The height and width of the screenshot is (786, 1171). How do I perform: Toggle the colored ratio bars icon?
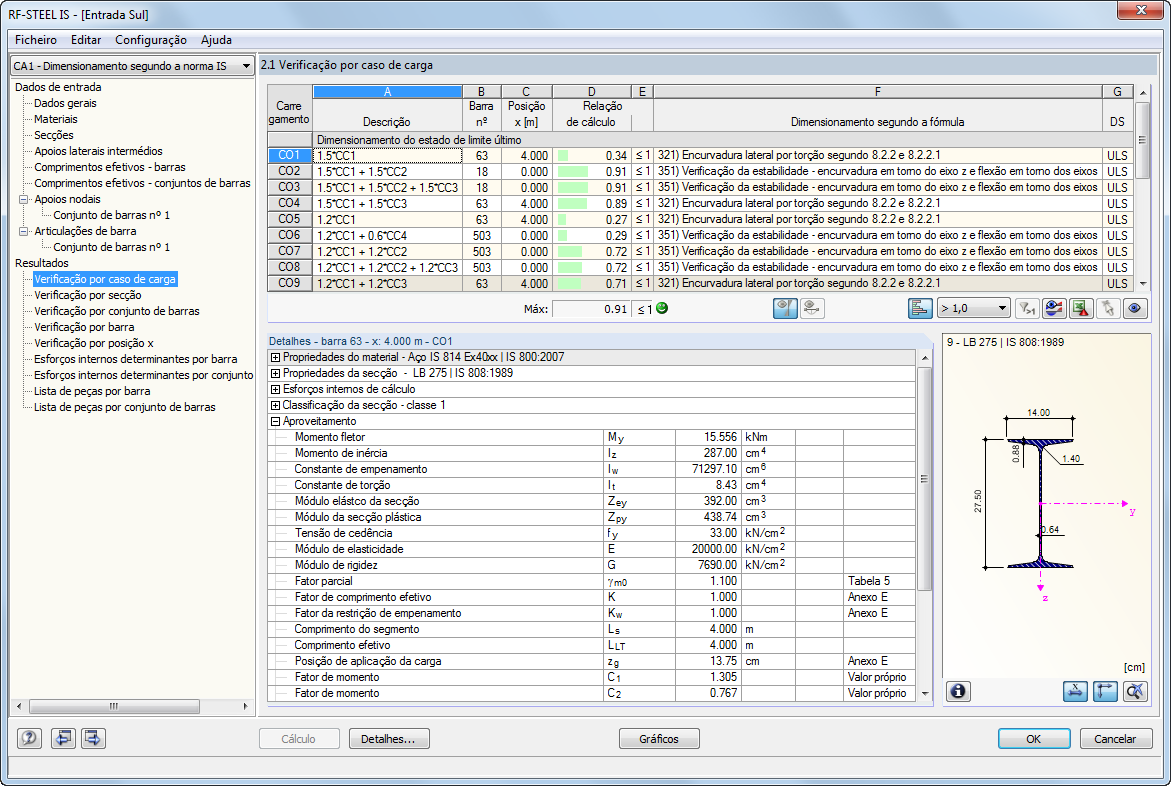[x=920, y=309]
